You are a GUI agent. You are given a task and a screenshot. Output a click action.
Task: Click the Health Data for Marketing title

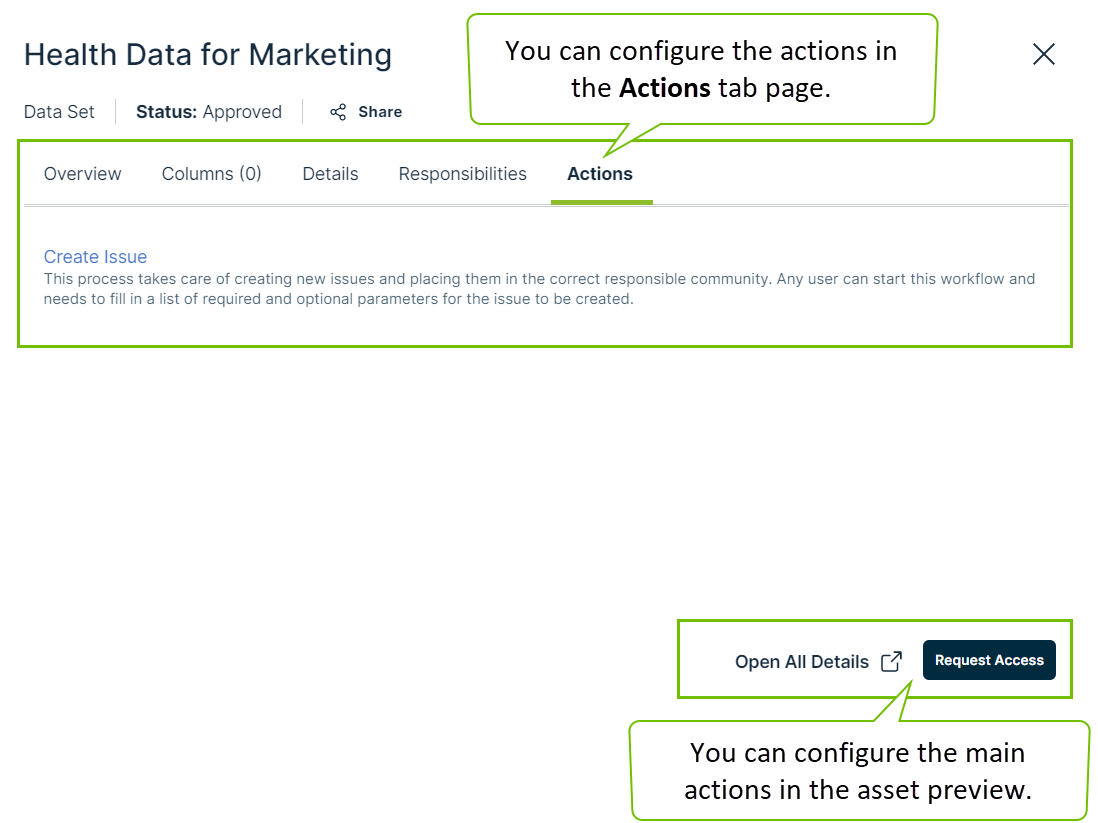[x=208, y=54]
